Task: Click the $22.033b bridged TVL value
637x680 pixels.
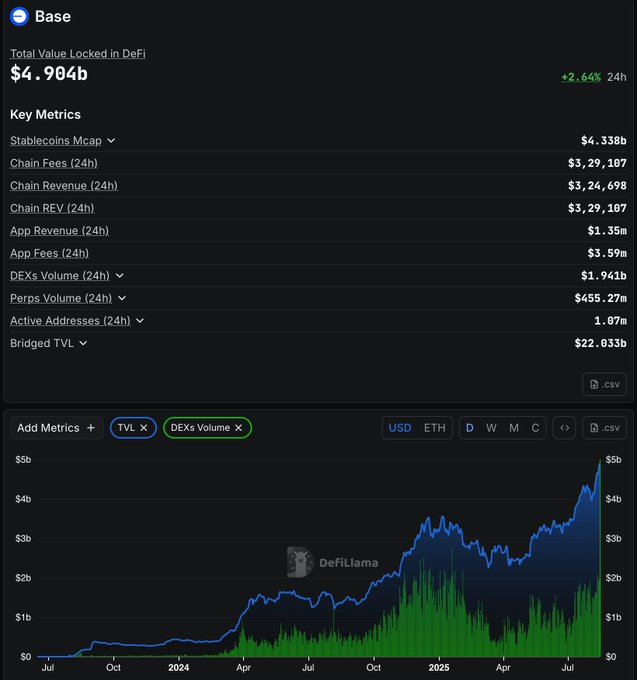Action: [601, 343]
